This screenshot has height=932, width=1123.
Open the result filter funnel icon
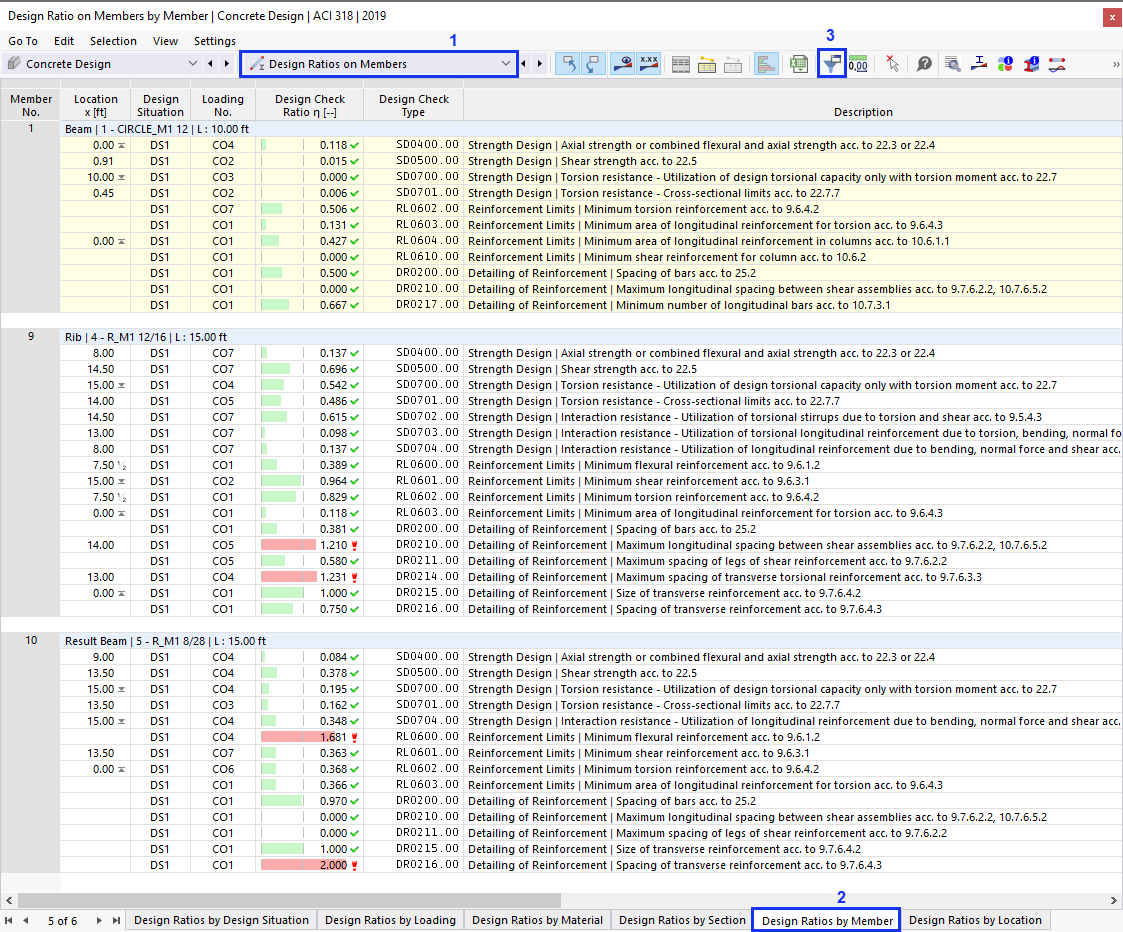pyautogui.click(x=832, y=64)
